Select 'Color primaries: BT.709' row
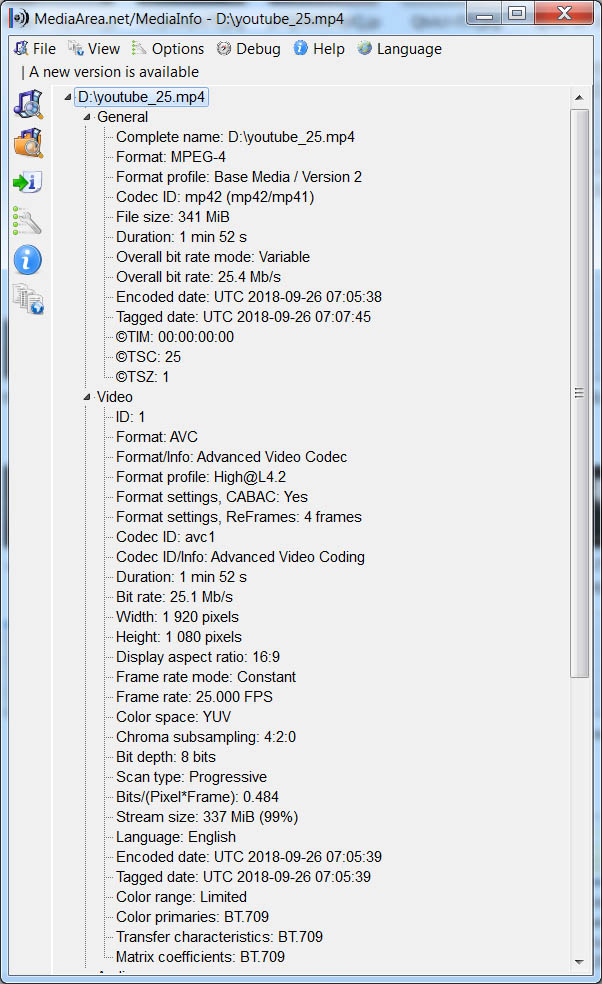602x984 pixels. pos(192,917)
